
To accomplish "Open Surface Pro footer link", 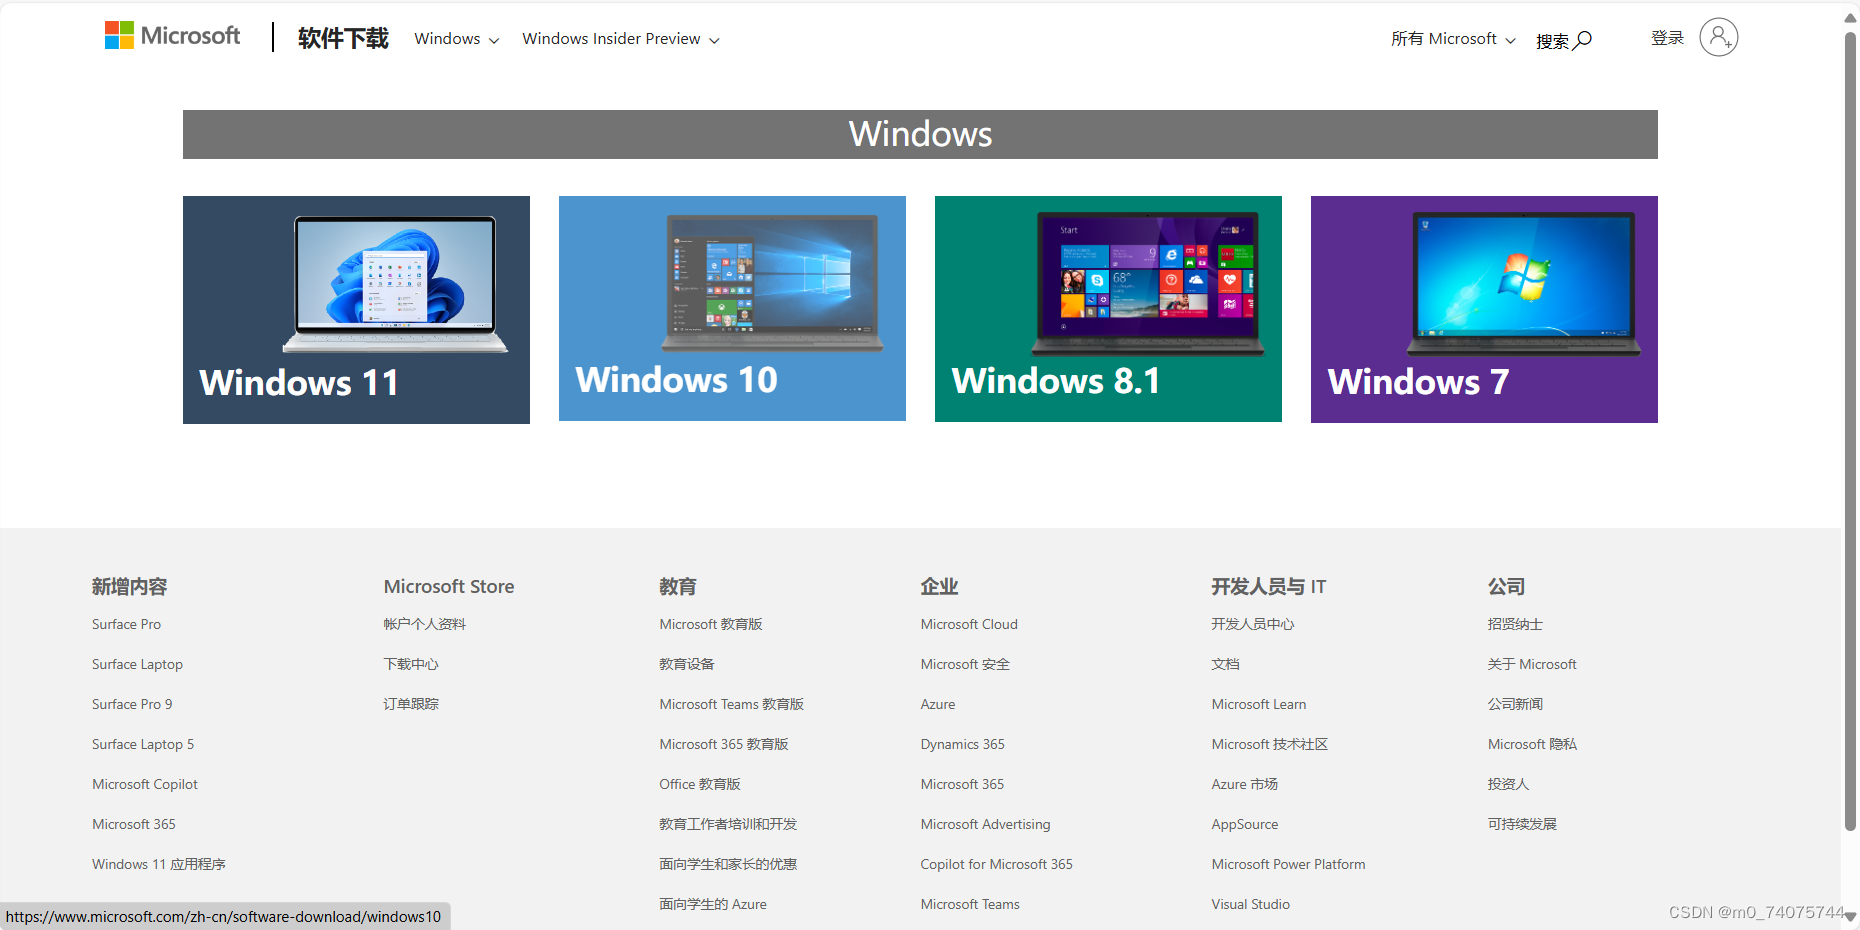I will 126,624.
